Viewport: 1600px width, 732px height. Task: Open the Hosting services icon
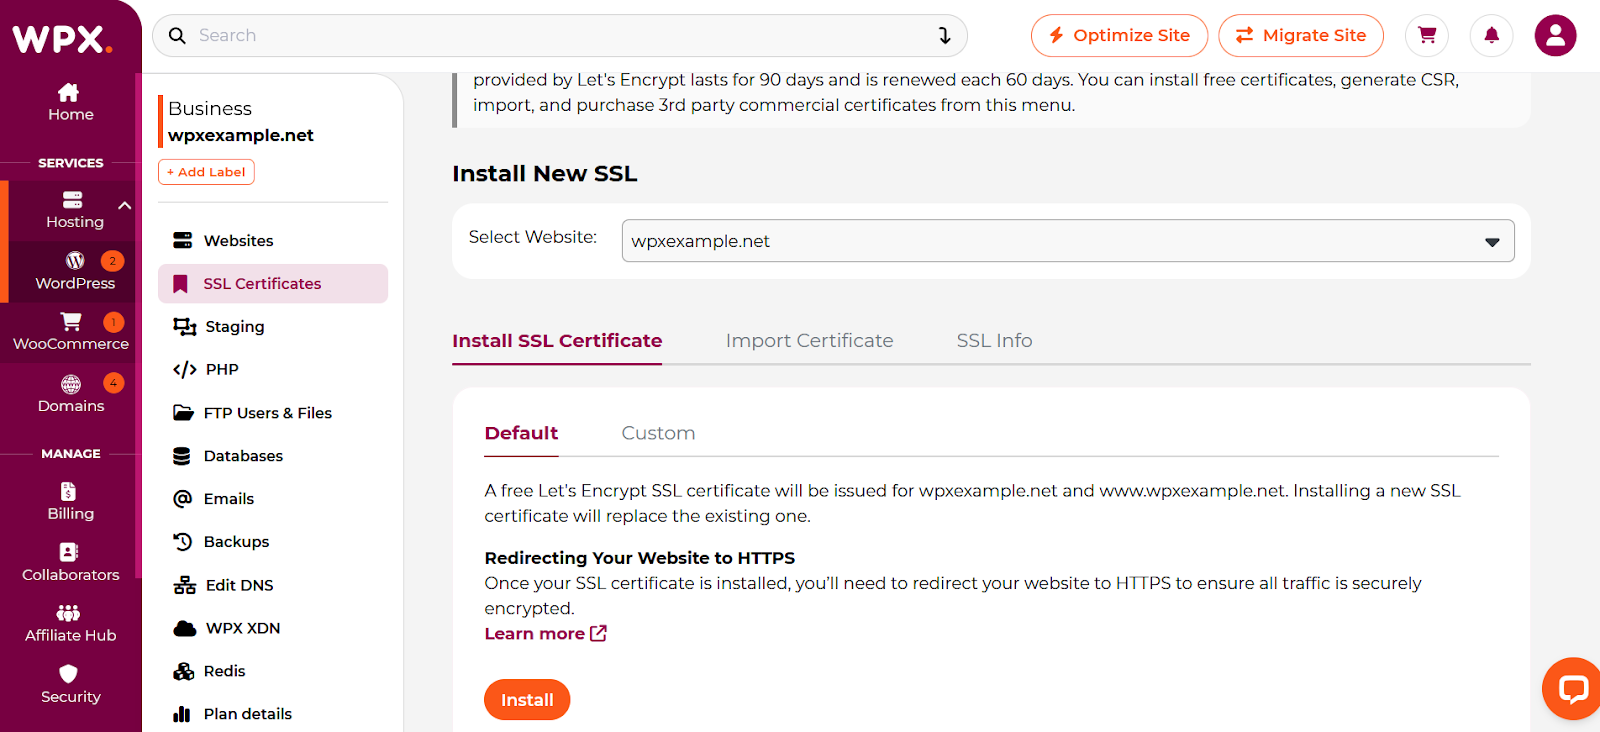click(73, 200)
